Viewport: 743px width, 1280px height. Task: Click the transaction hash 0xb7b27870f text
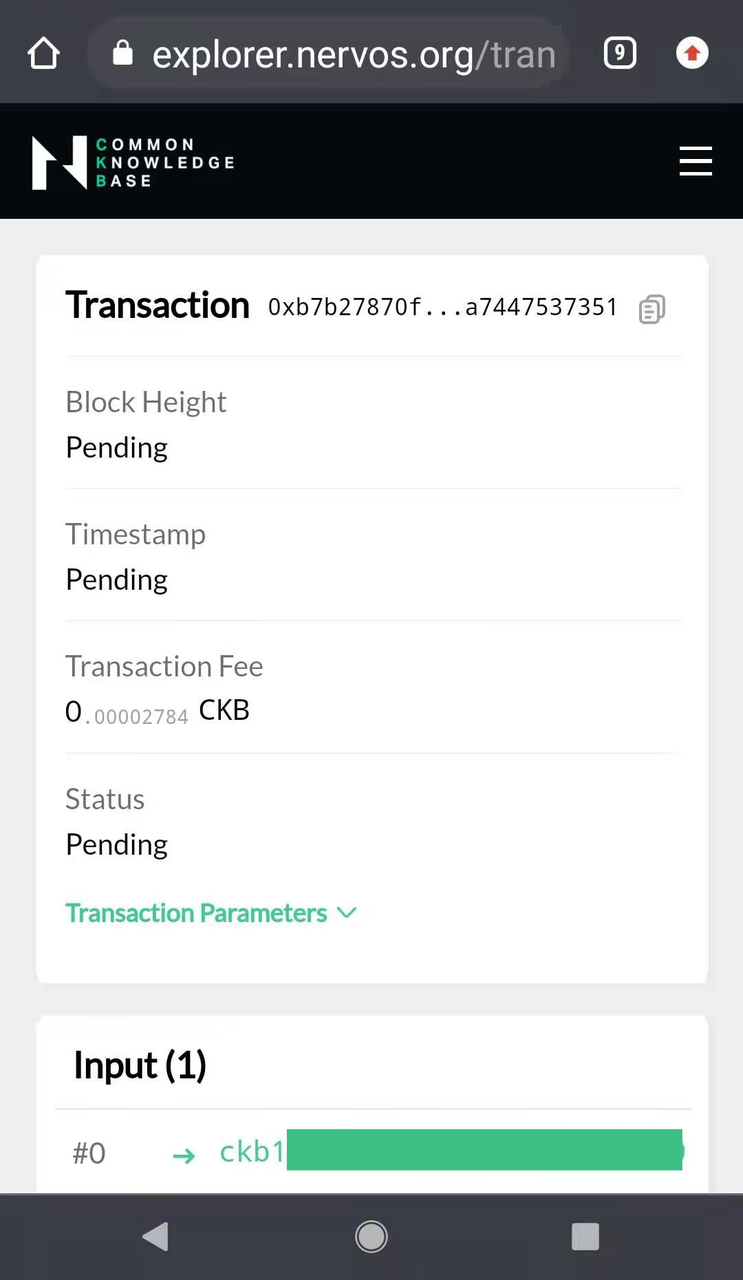point(442,307)
